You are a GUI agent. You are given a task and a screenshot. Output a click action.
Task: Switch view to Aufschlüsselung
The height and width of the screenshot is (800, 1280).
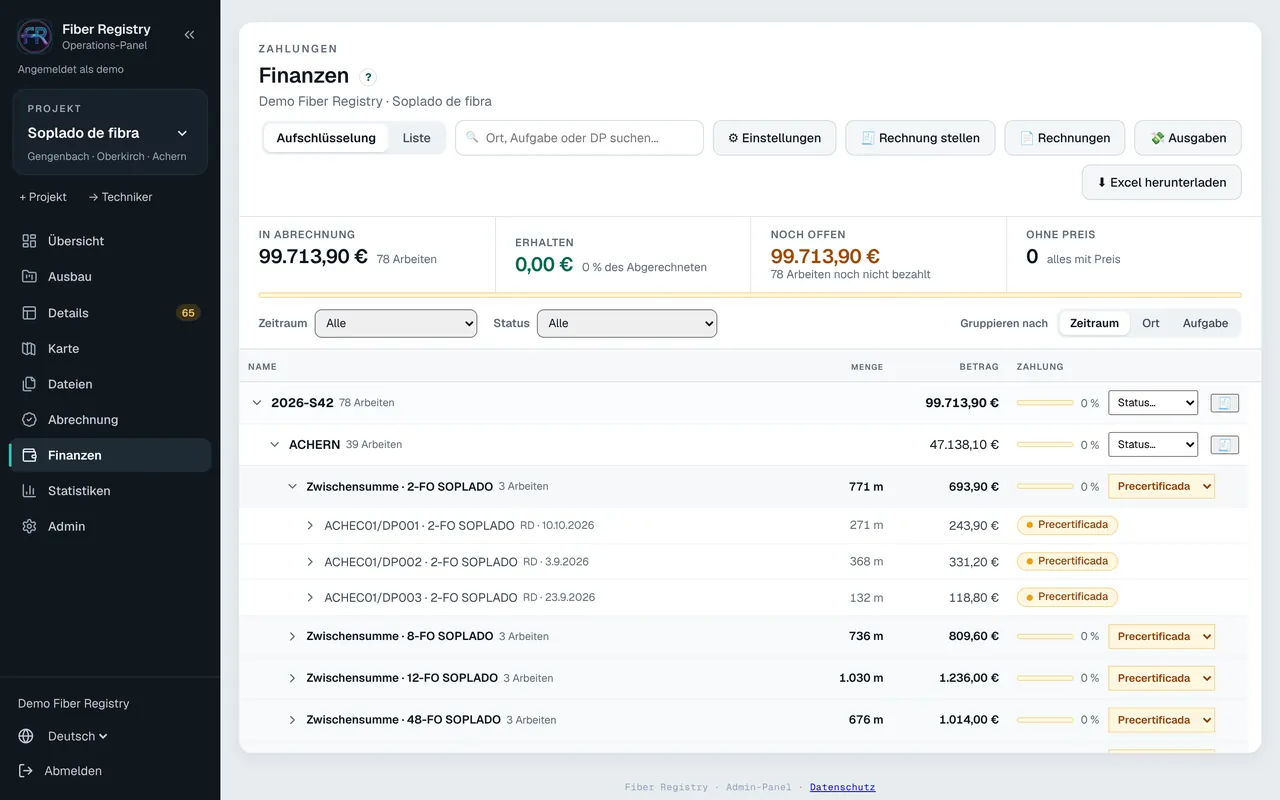click(x=326, y=138)
